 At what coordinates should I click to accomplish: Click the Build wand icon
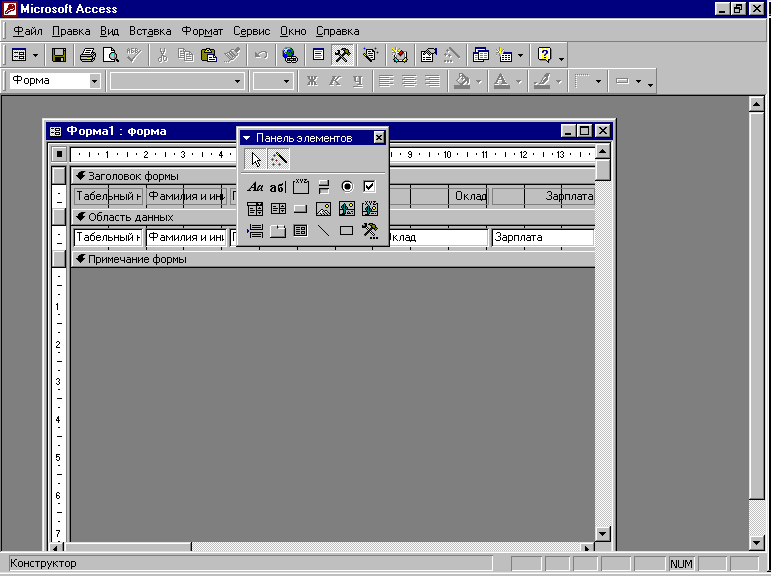(451, 55)
